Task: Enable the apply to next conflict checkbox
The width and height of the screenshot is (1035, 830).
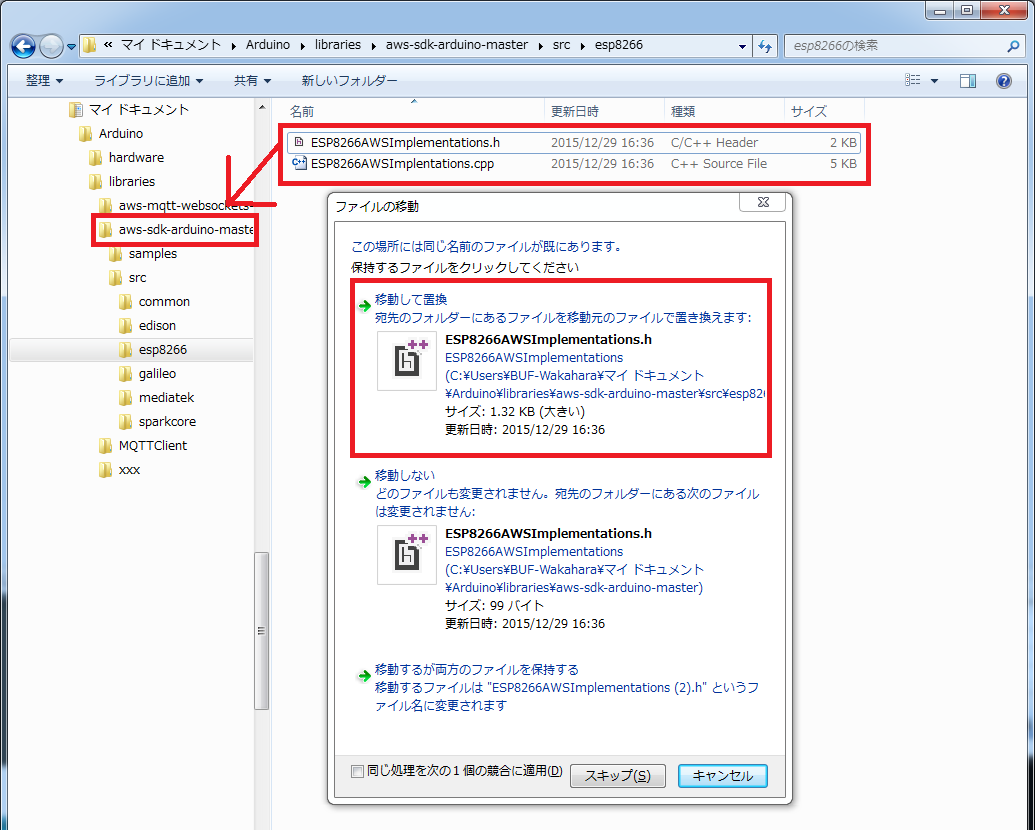Action: pyautogui.click(x=357, y=771)
